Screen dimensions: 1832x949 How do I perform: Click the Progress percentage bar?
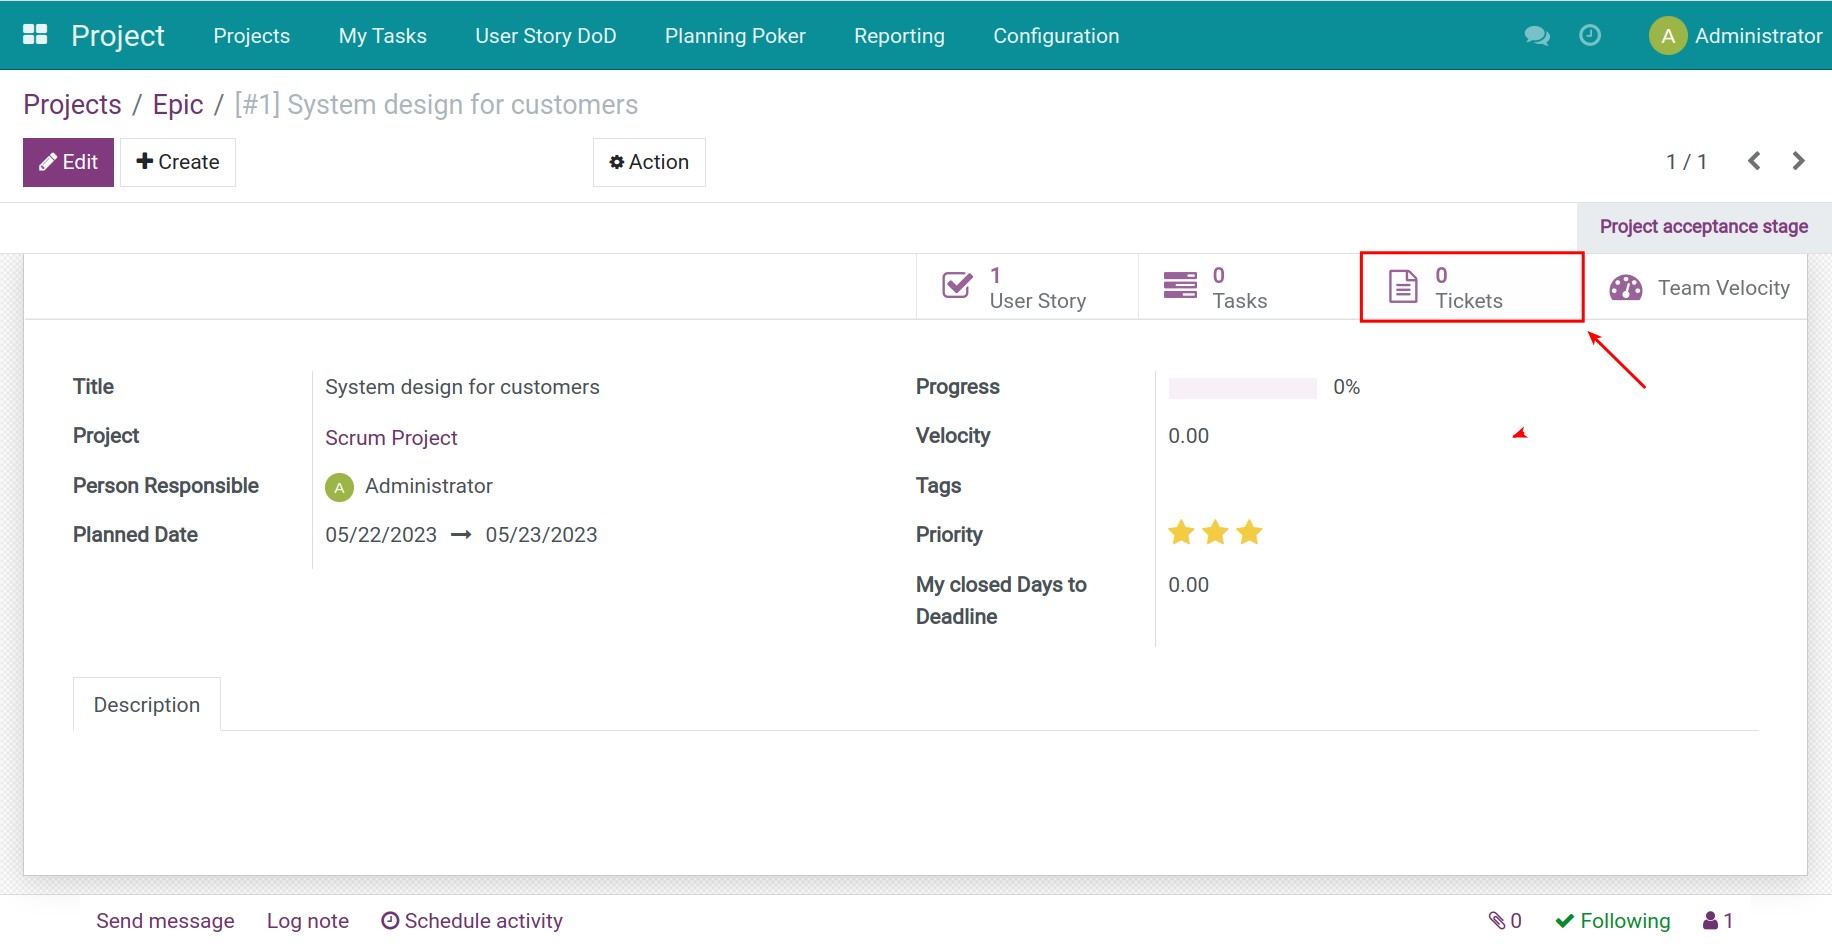point(1242,387)
